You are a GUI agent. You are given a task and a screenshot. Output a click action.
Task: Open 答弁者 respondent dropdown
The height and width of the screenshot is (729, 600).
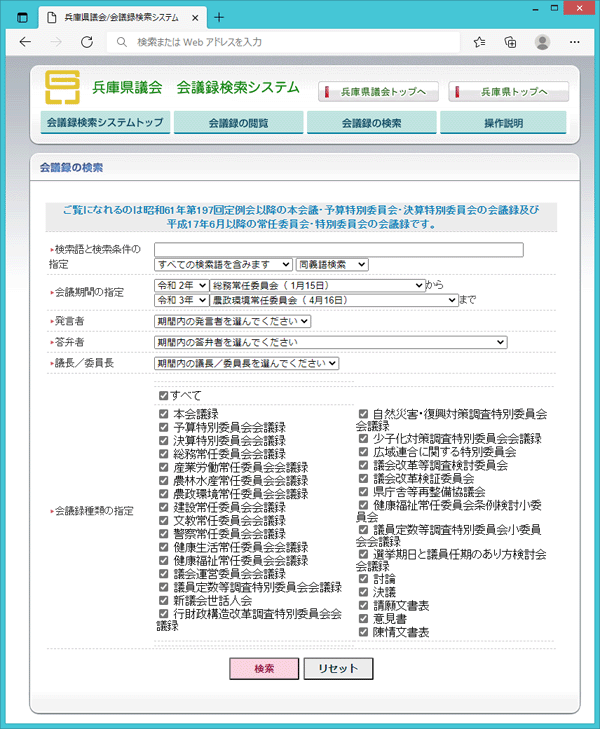330,342
